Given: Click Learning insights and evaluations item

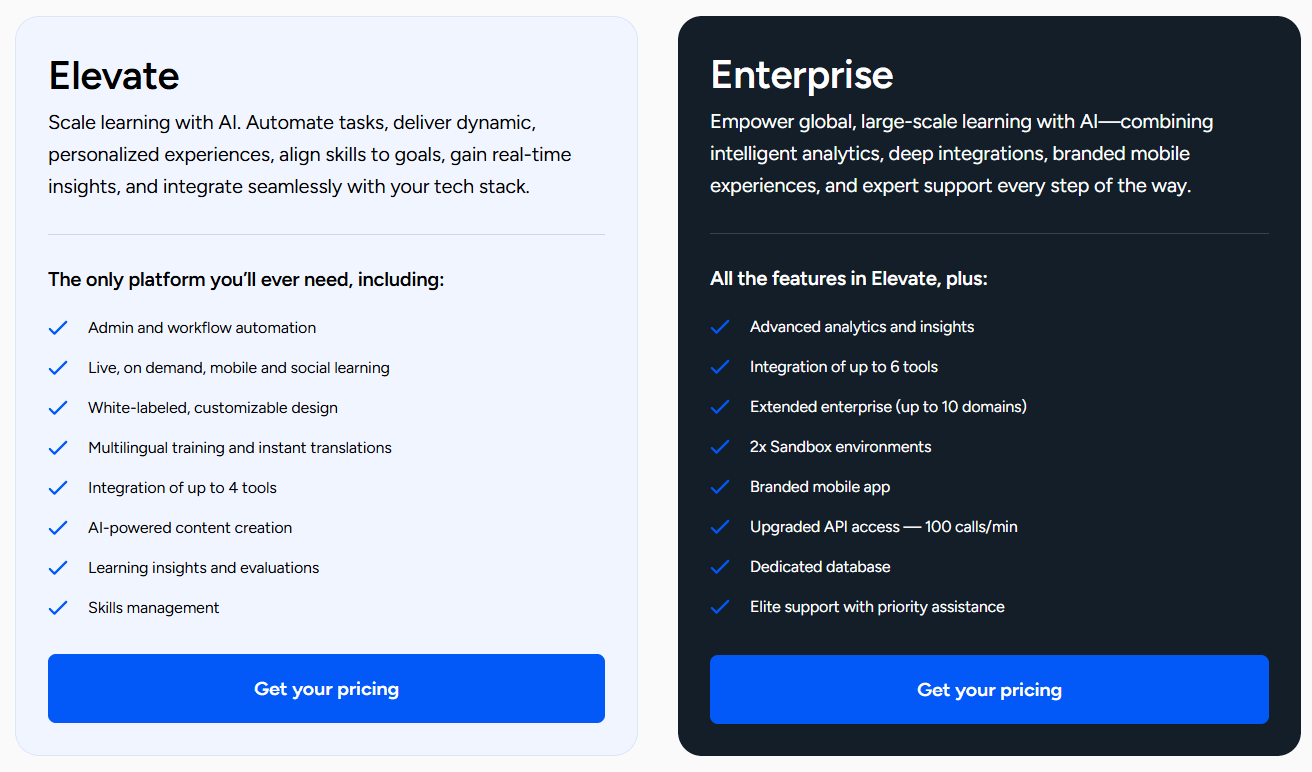Looking at the screenshot, I should pos(204,568).
